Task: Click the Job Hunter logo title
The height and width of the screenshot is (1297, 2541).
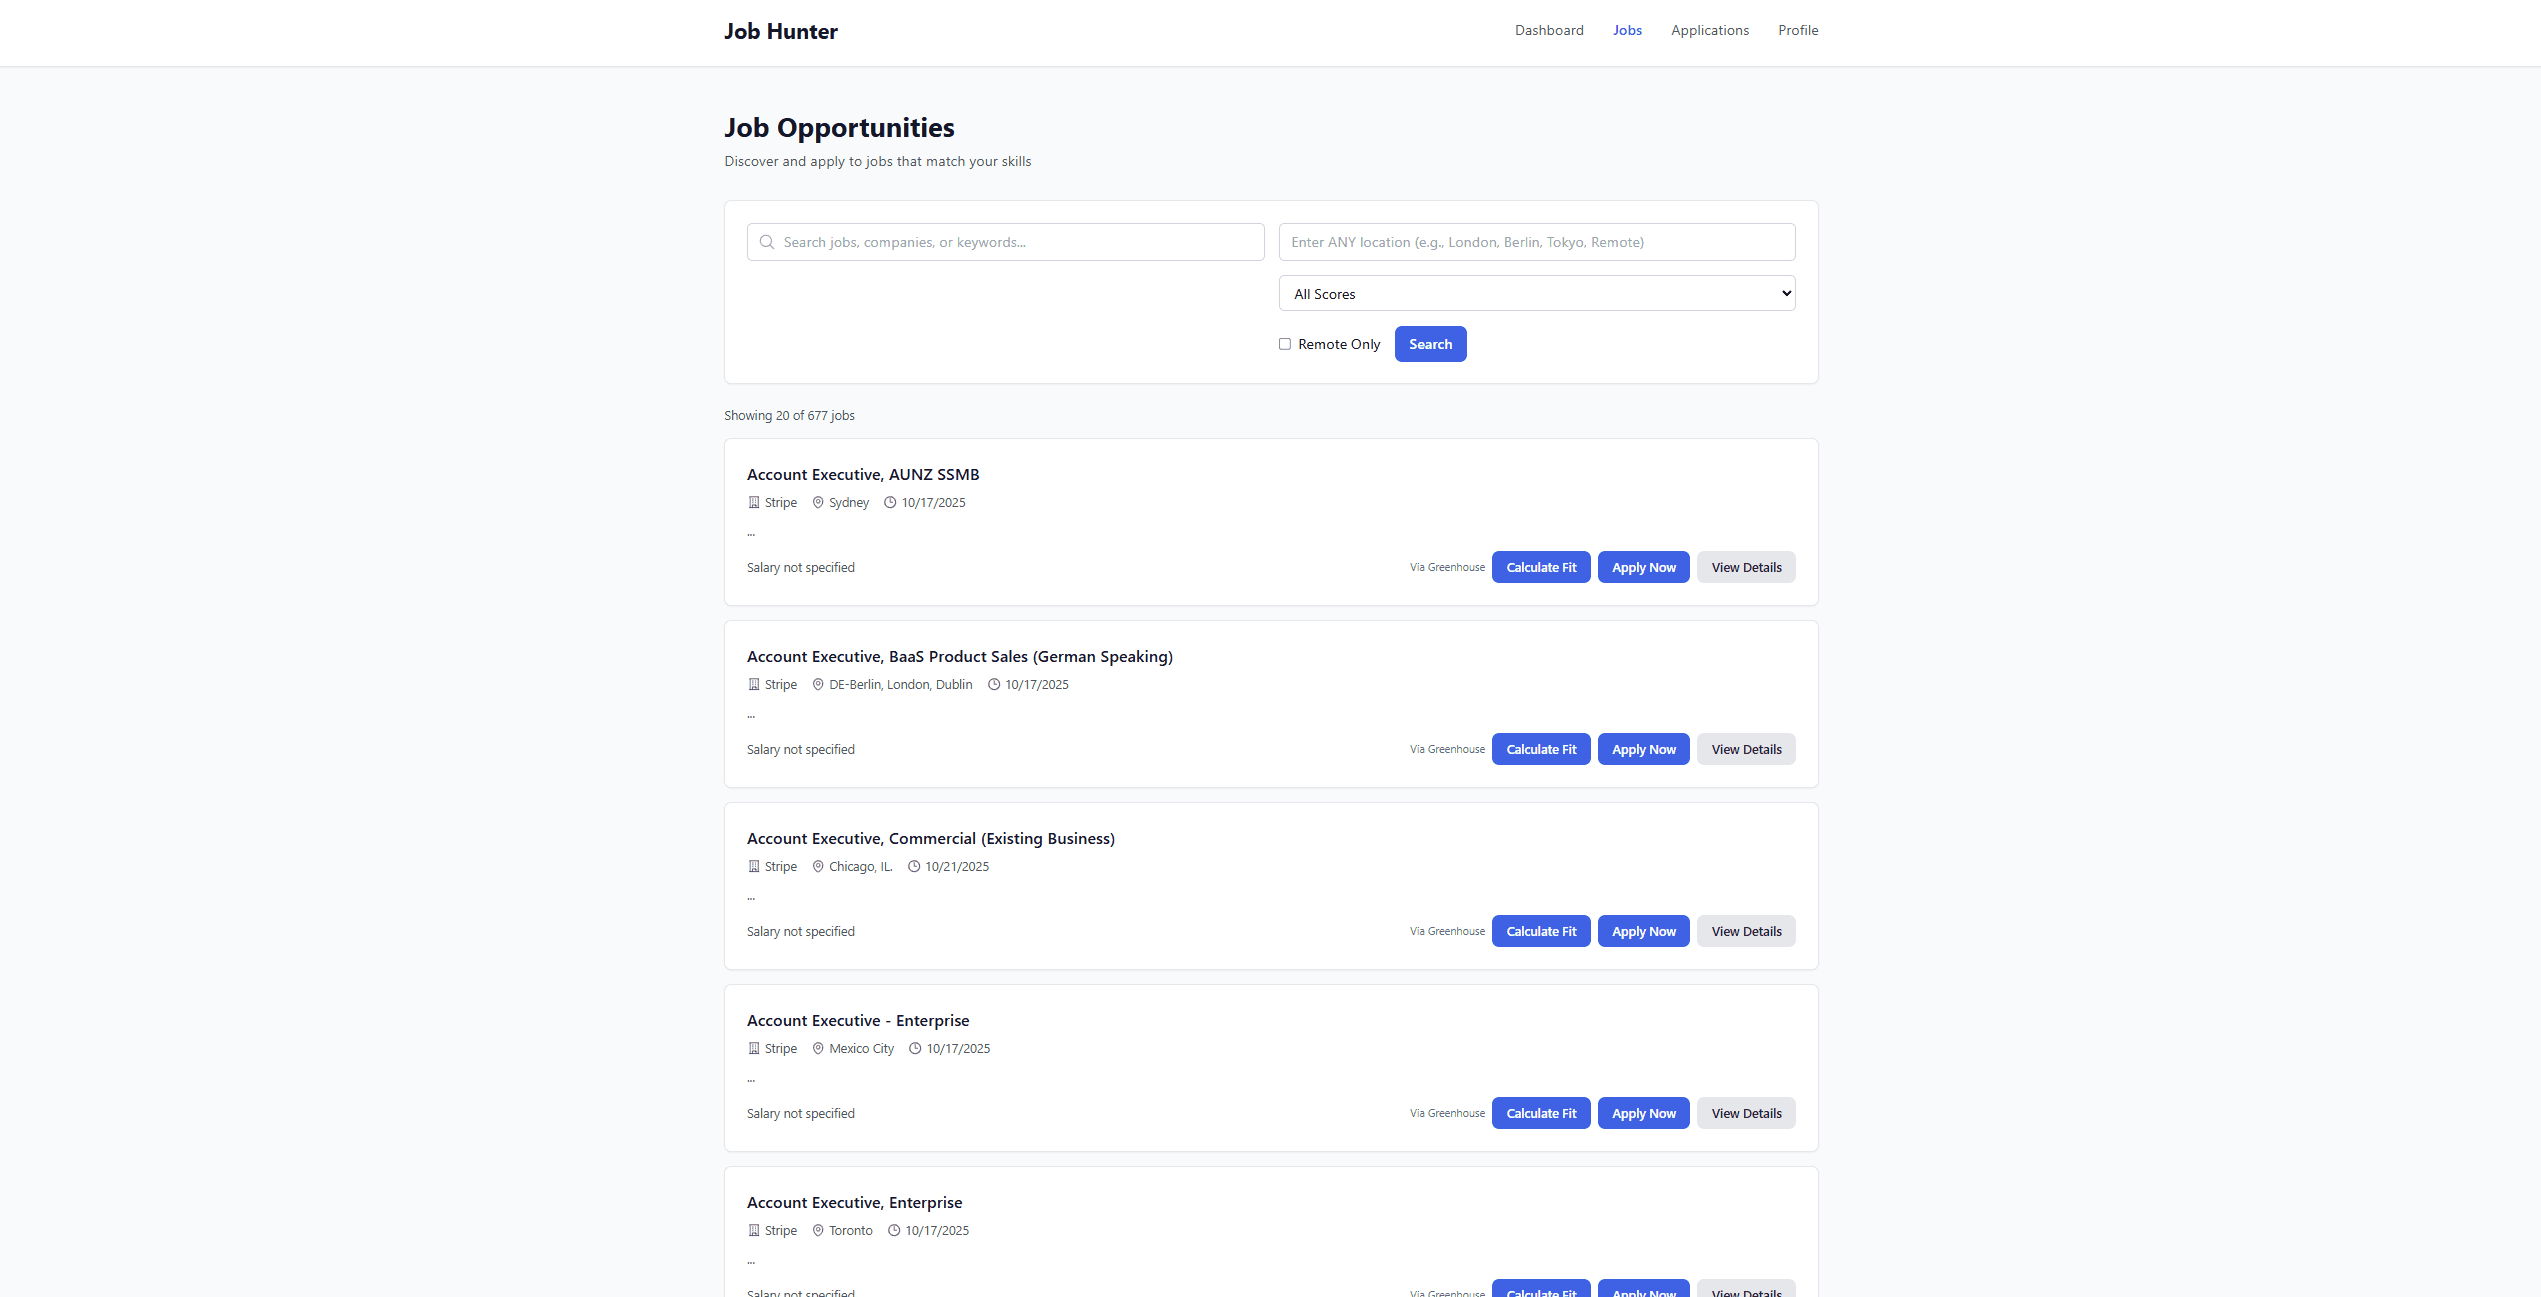Action: 781,32
